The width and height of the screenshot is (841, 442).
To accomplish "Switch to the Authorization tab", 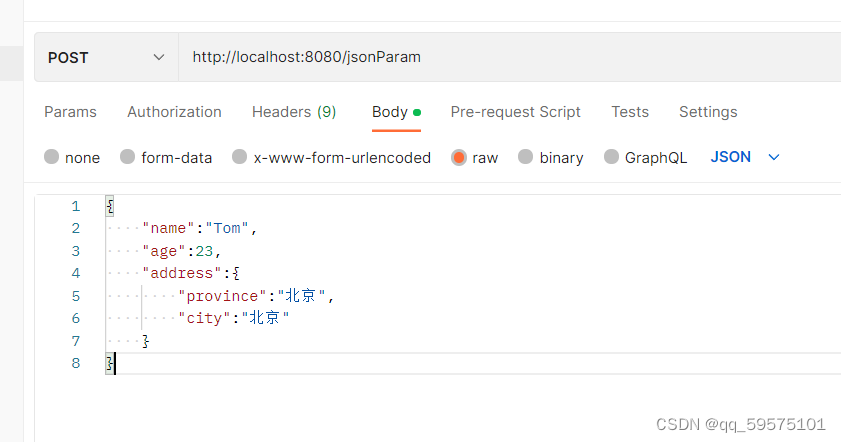I will coord(174,112).
